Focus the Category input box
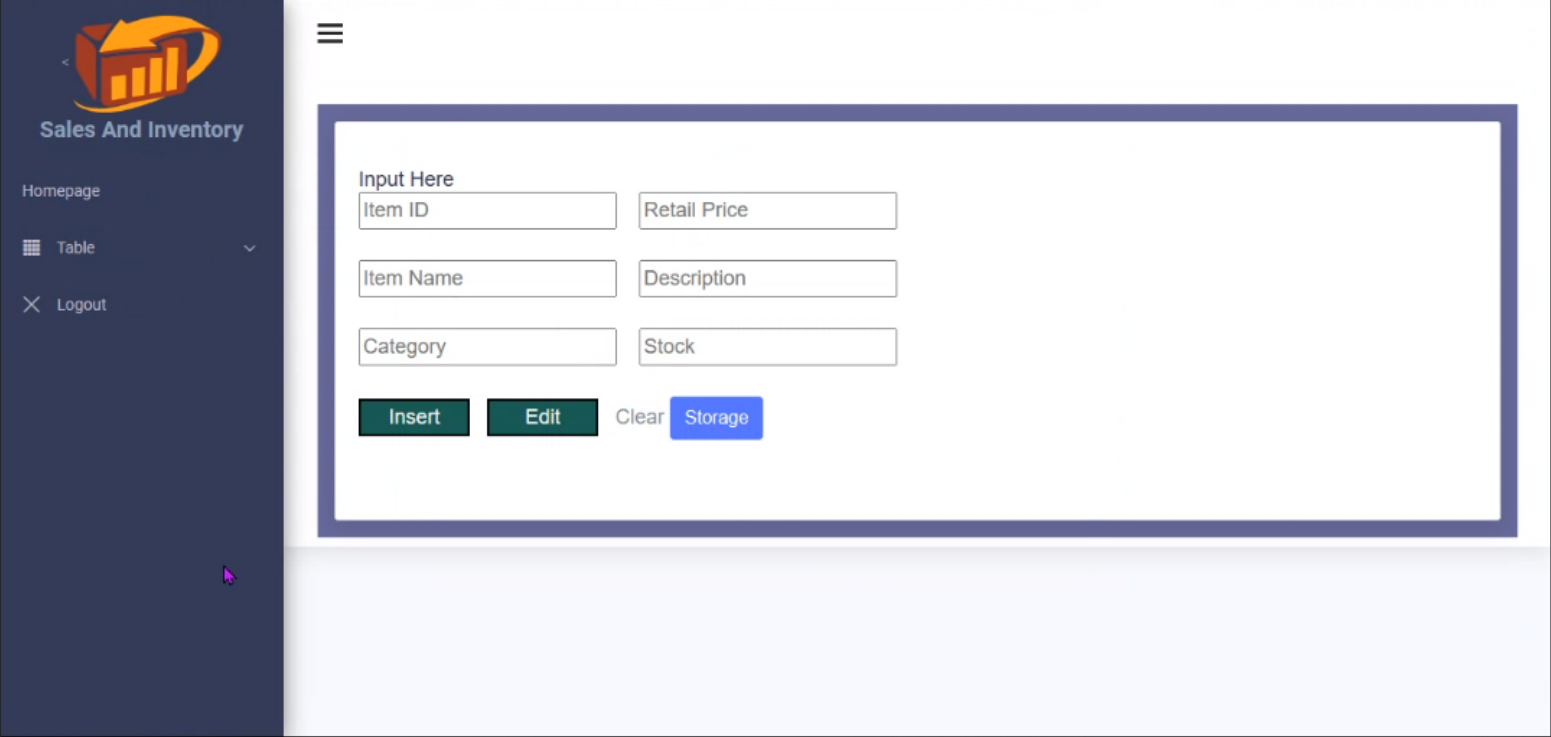 click(487, 347)
